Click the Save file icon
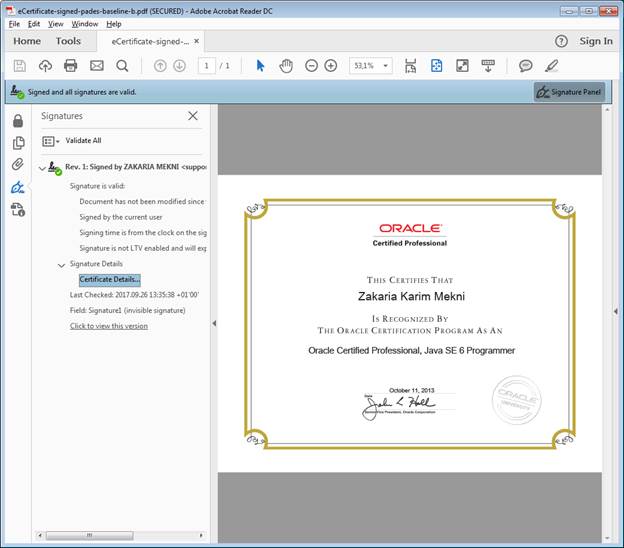 tap(20, 66)
